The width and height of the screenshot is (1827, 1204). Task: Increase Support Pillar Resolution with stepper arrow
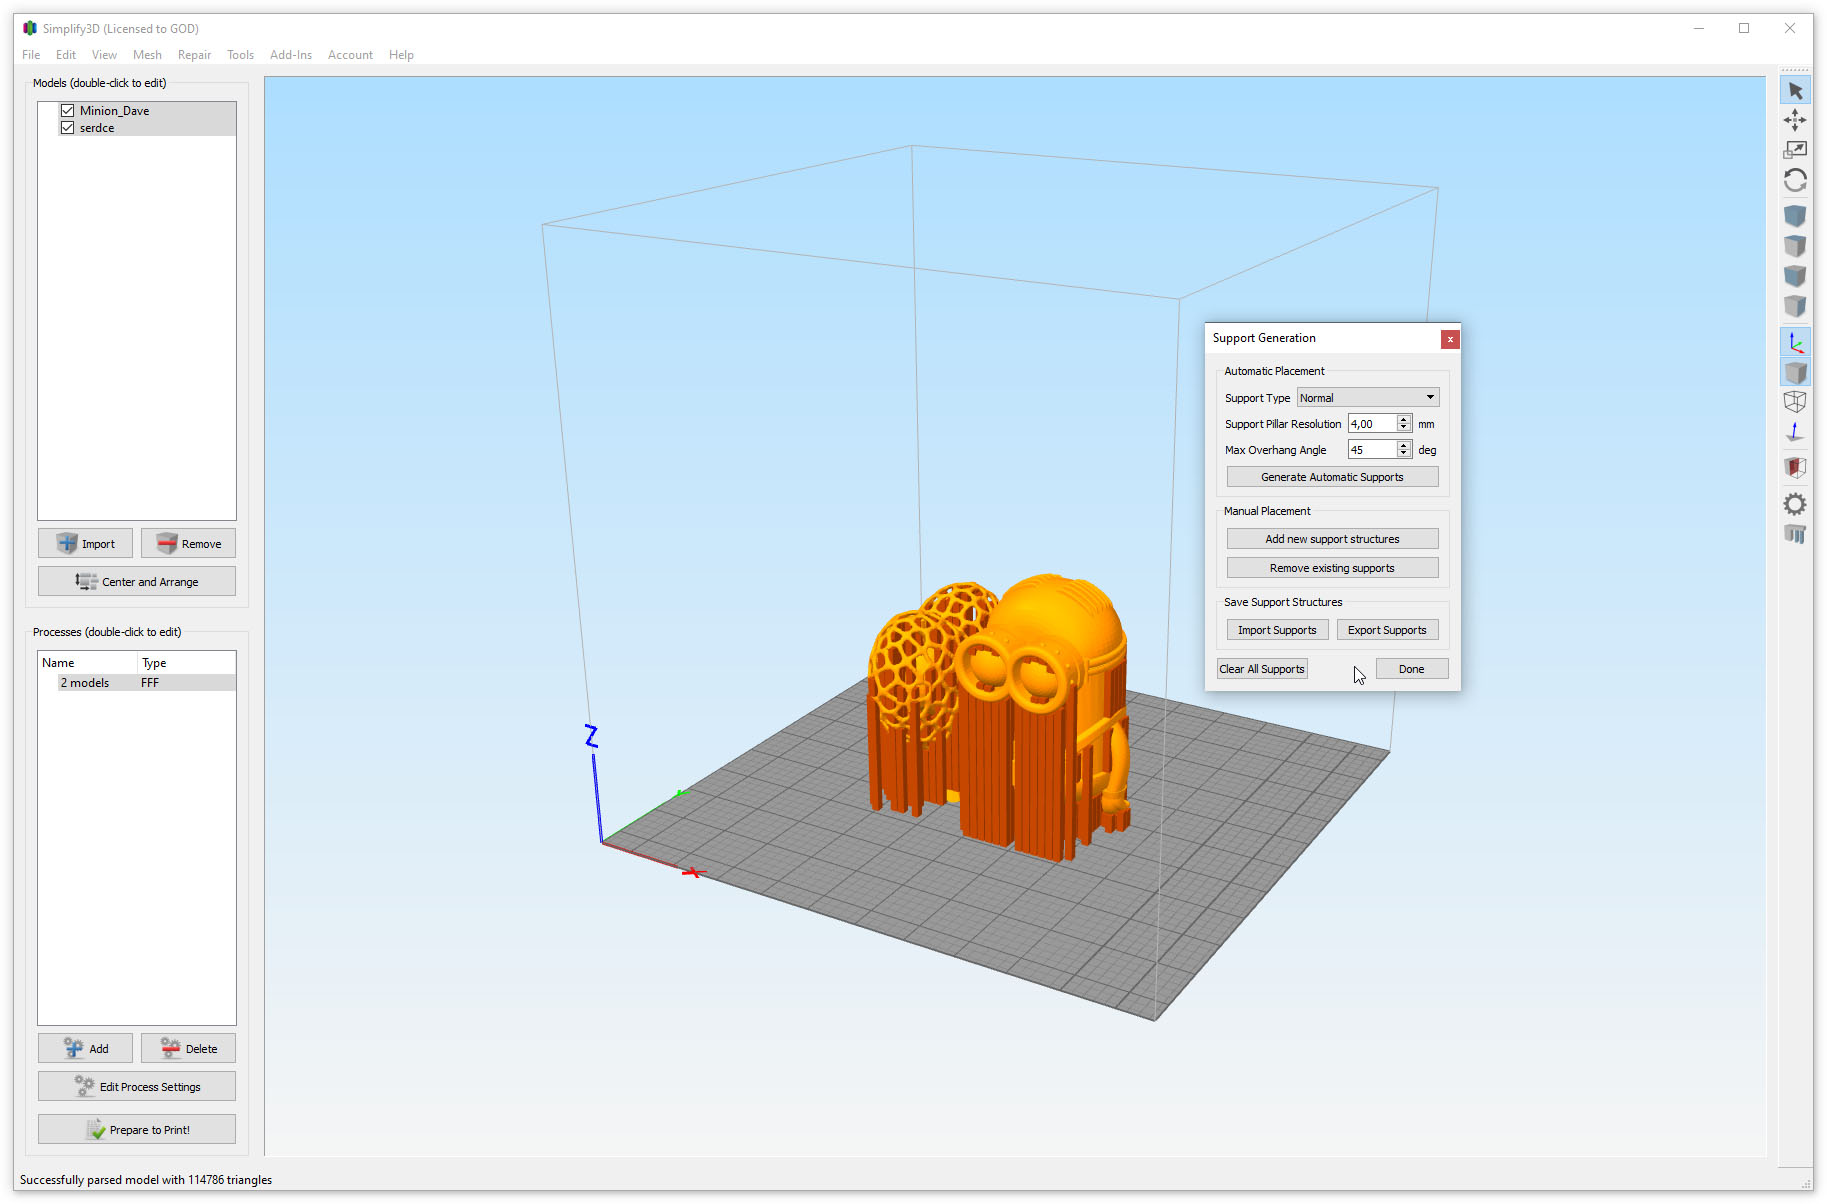(x=1404, y=419)
